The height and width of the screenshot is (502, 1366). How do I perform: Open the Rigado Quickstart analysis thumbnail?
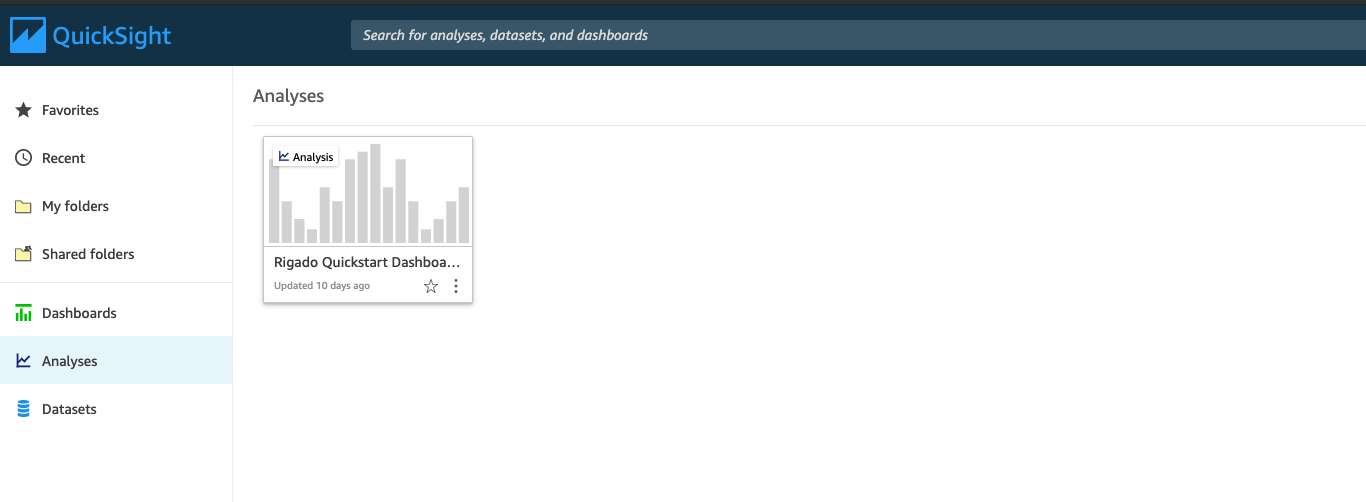coord(368,191)
